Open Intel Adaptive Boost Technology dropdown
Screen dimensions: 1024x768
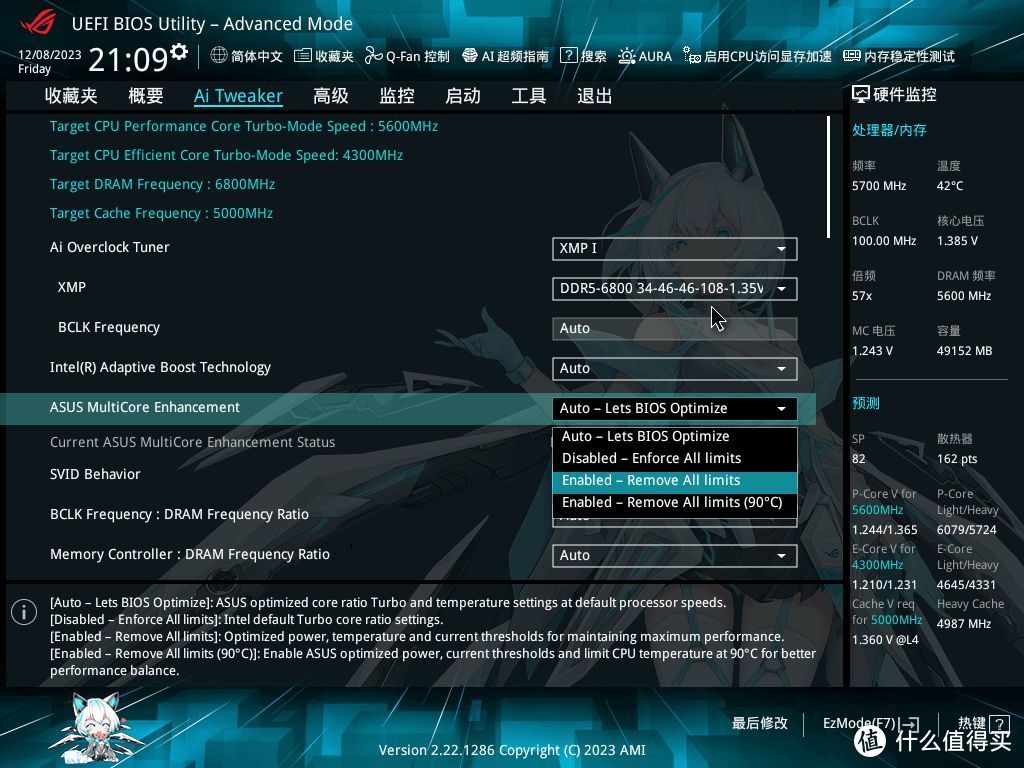coord(675,369)
